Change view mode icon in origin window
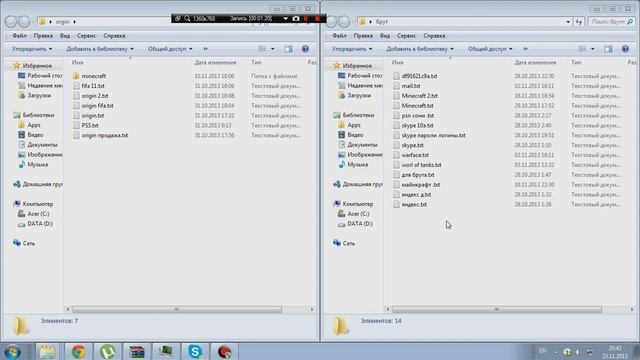This screenshot has width=640, height=360. (263, 49)
